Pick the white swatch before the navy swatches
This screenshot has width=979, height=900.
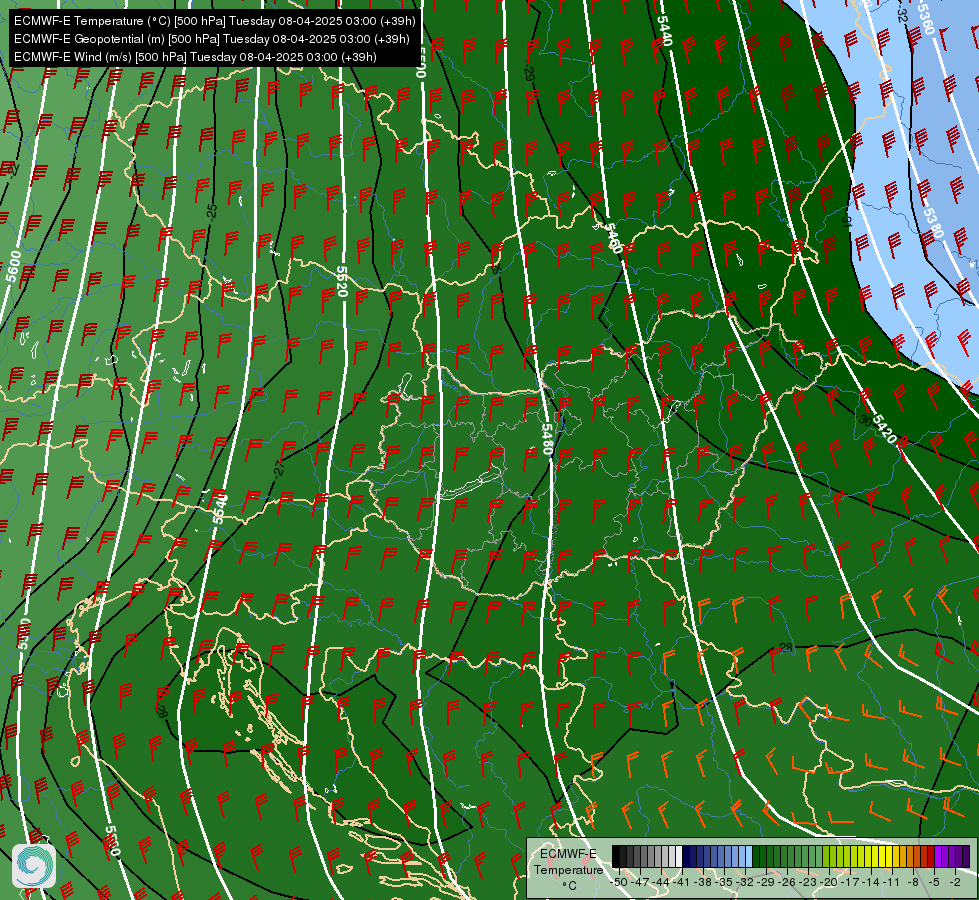click(x=679, y=856)
